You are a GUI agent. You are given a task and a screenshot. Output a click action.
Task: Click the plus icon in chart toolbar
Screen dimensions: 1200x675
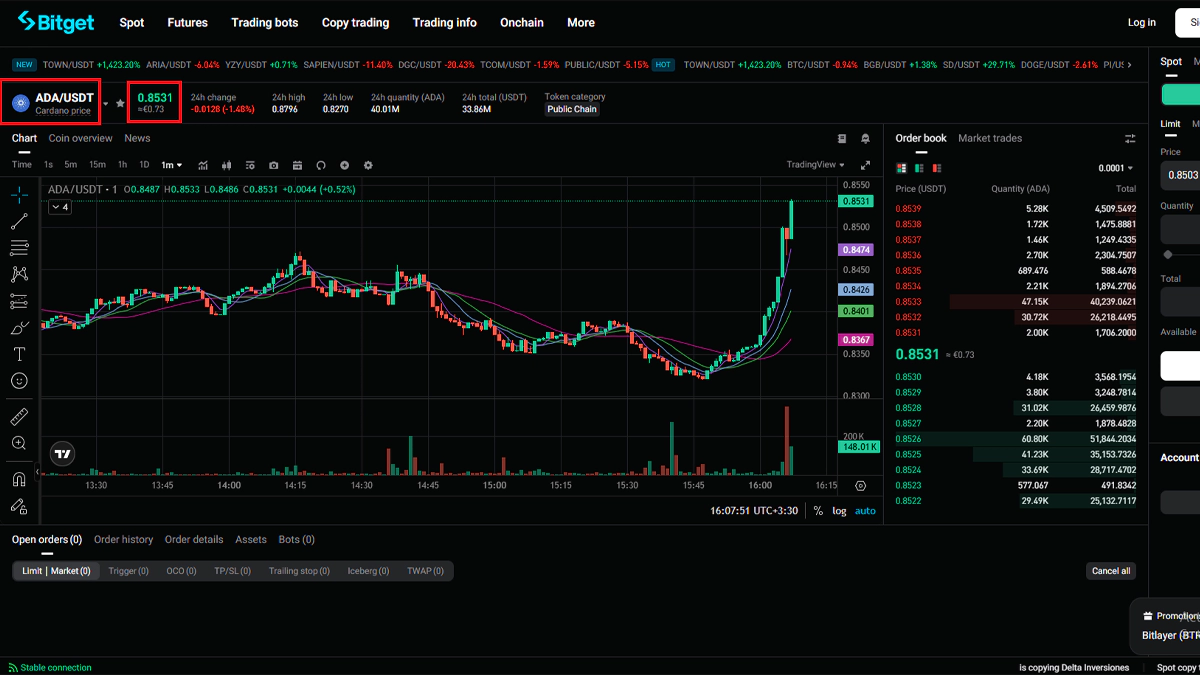(x=344, y=165)
